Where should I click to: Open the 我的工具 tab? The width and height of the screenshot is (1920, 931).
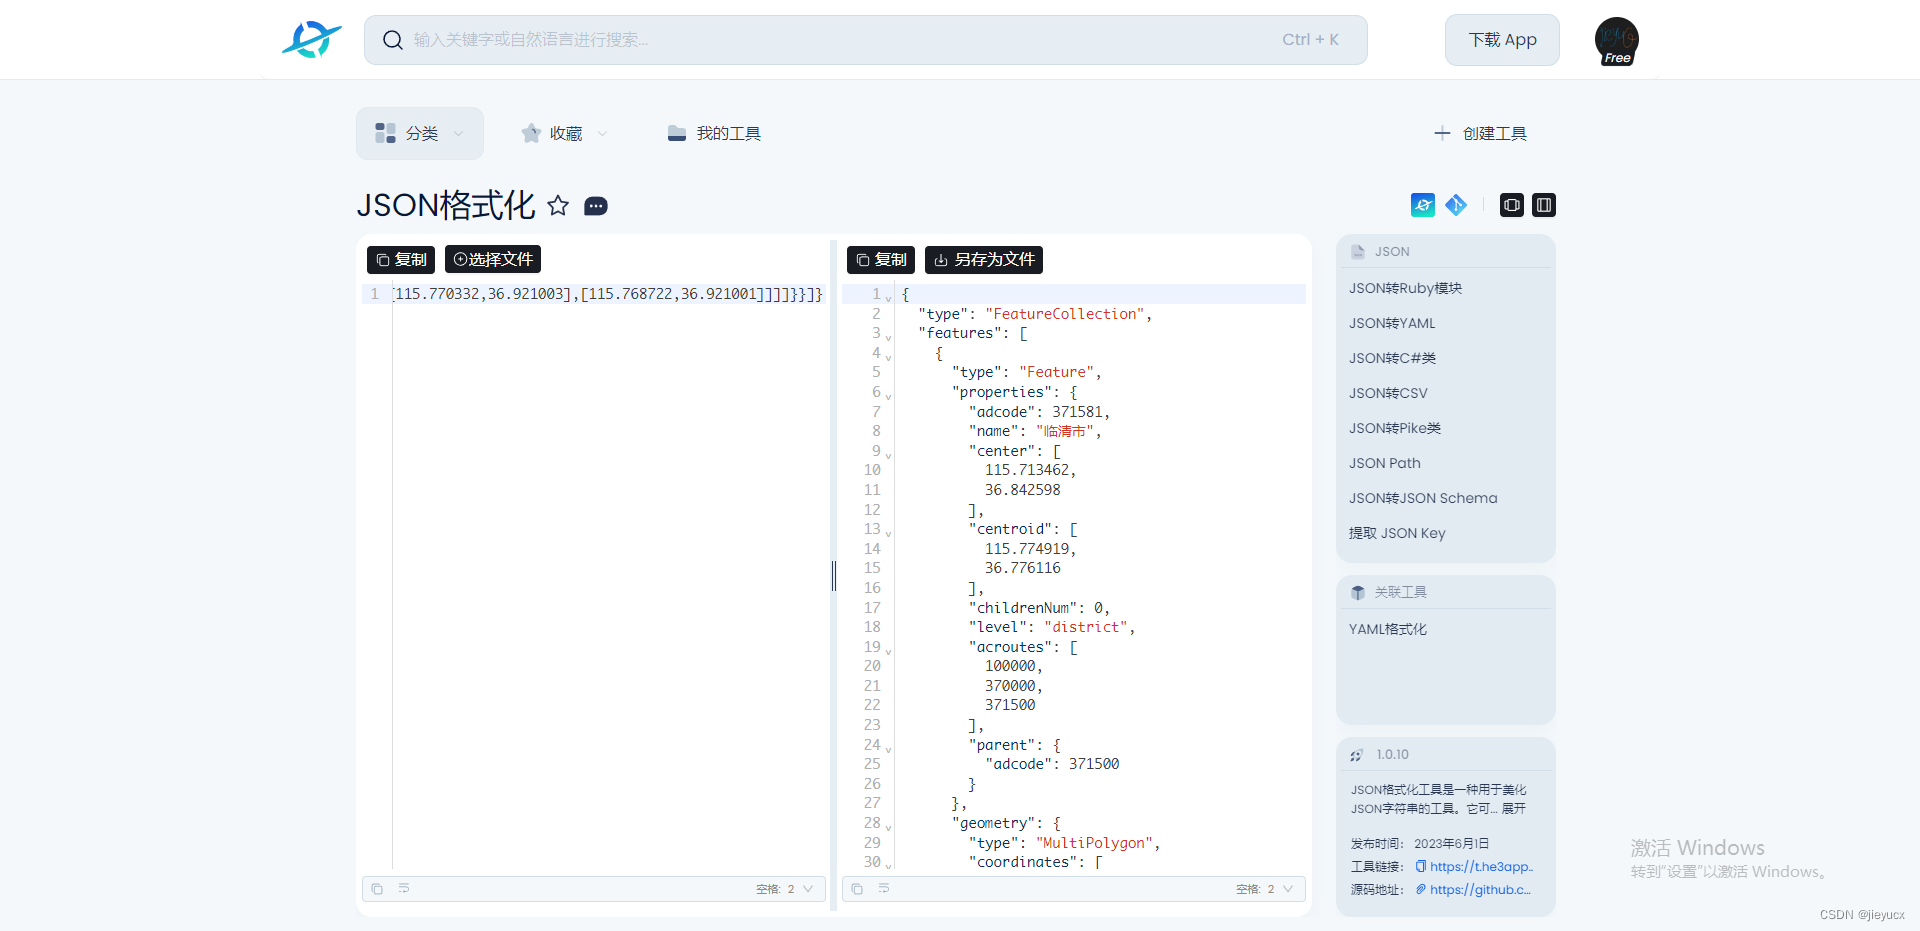coord(714,133)
